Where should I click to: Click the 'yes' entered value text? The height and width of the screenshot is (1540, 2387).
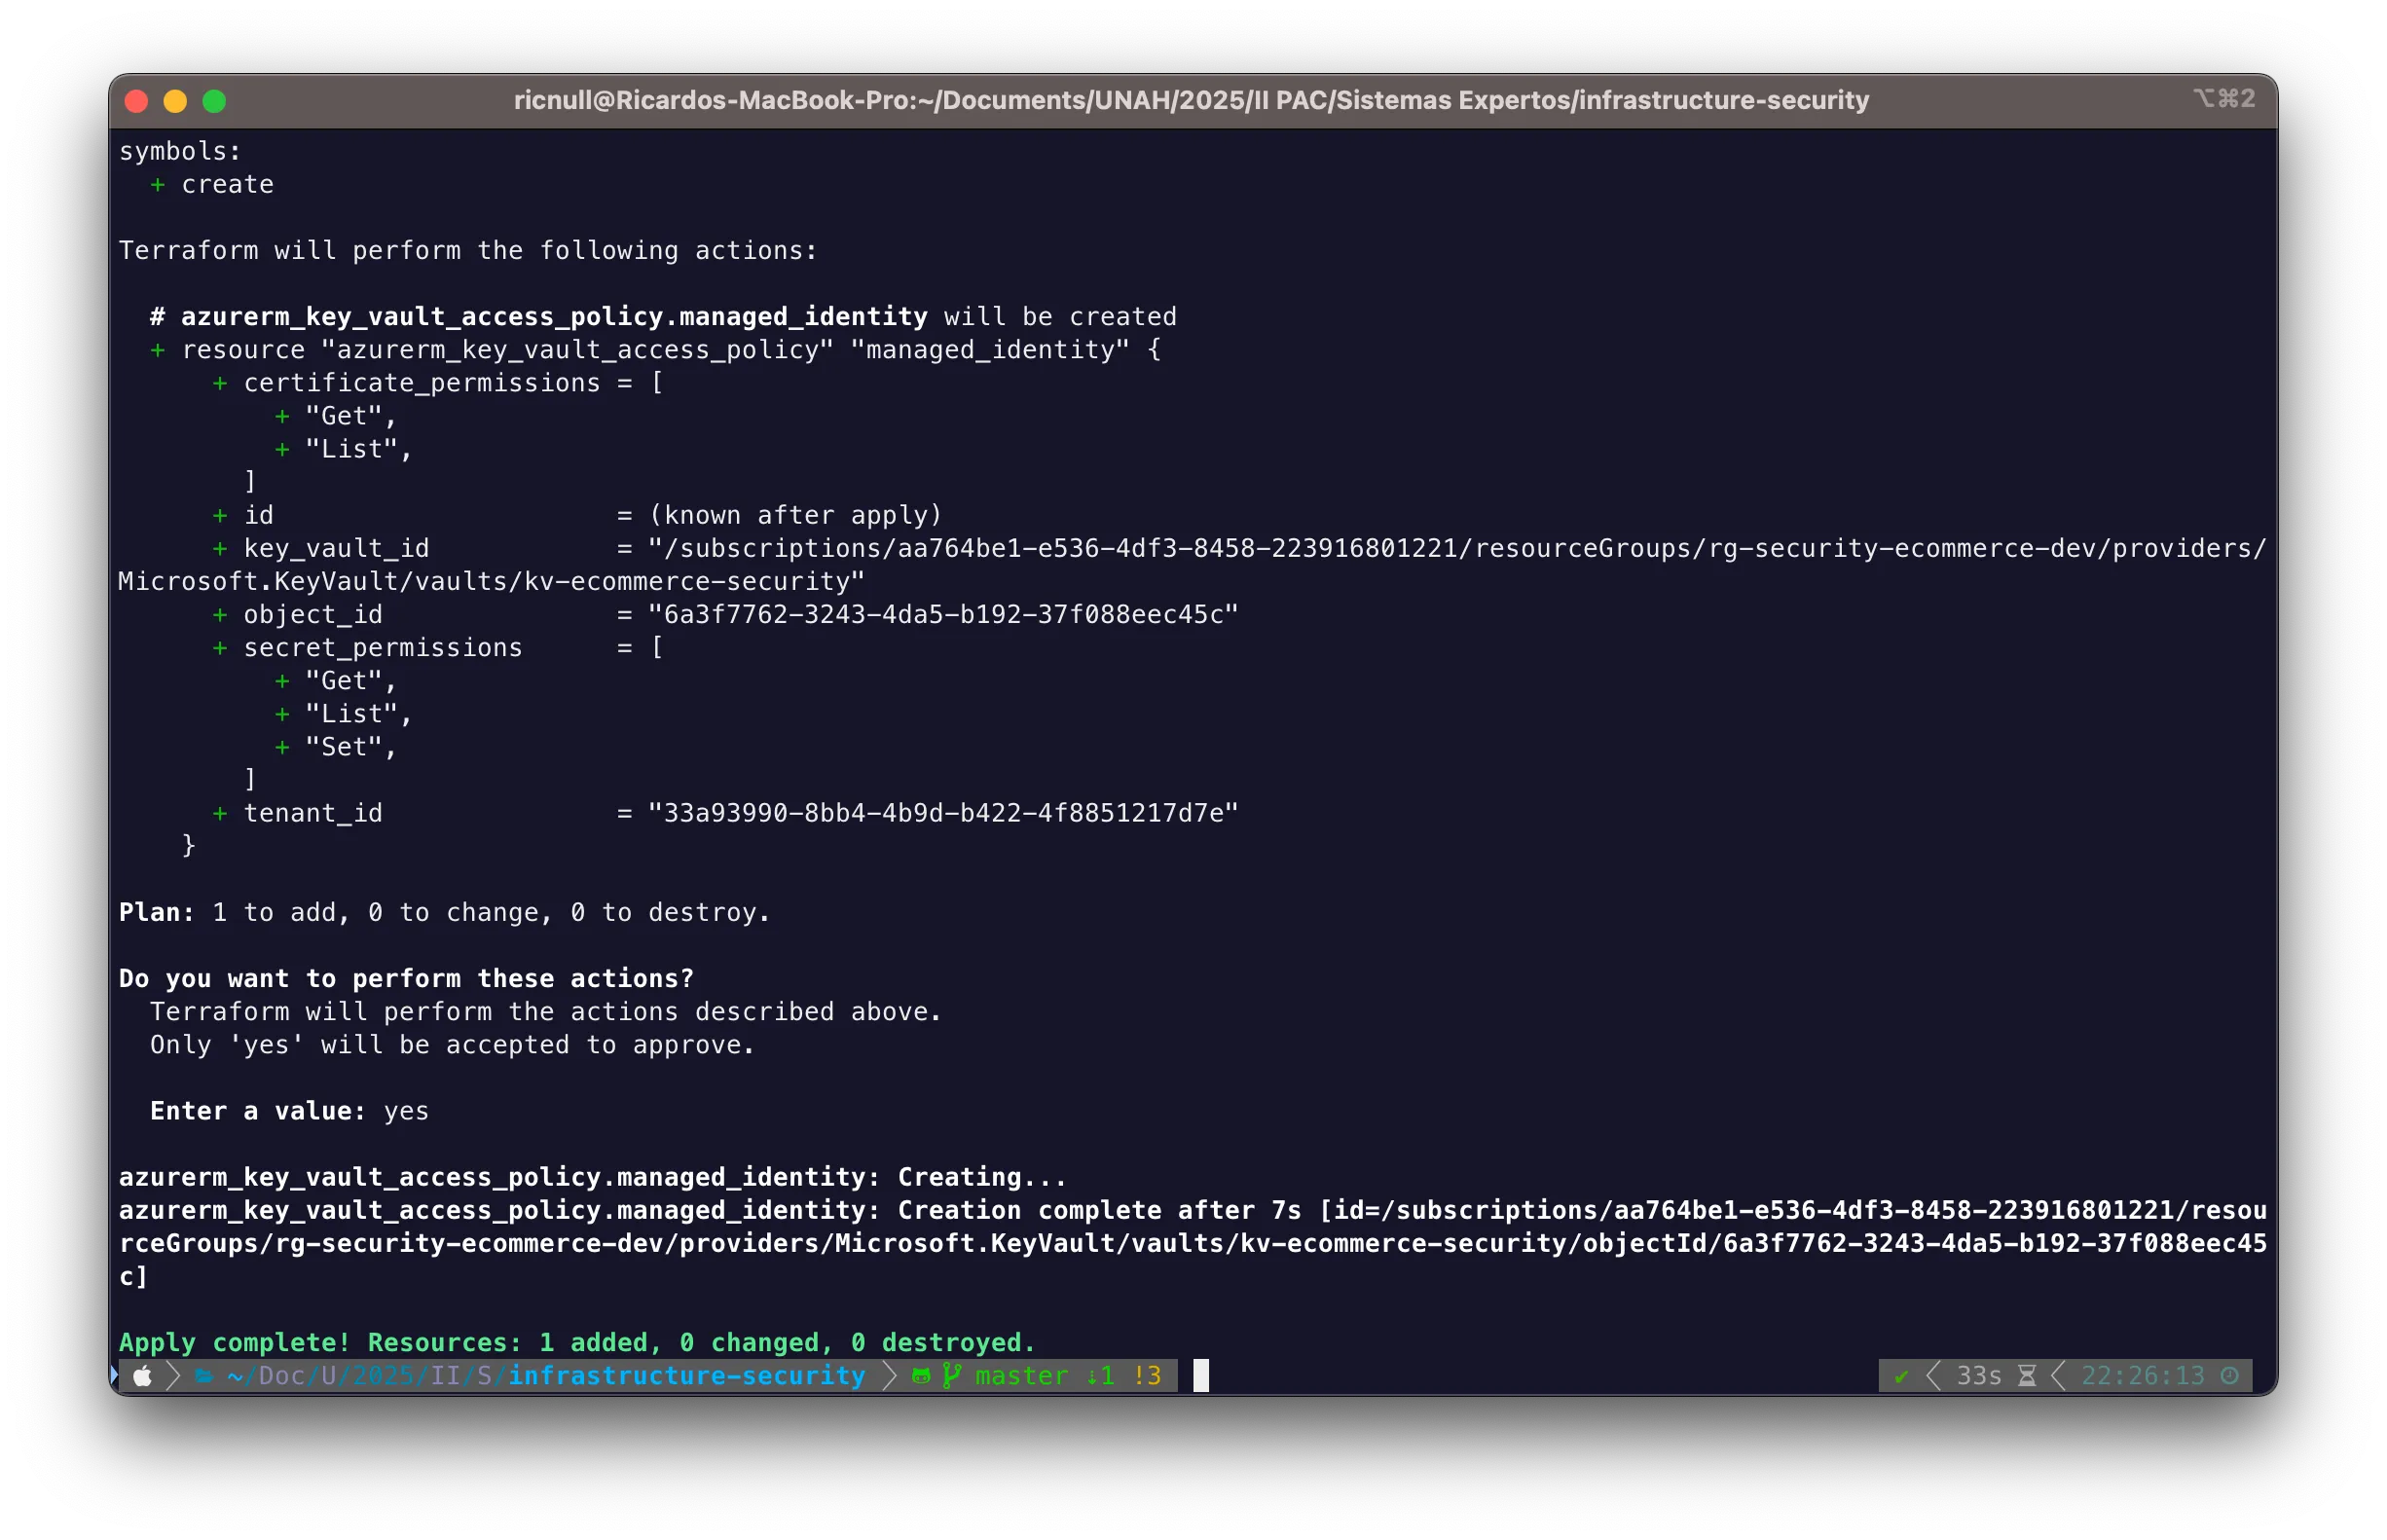pyautogui.click(x=406, y=1111)
